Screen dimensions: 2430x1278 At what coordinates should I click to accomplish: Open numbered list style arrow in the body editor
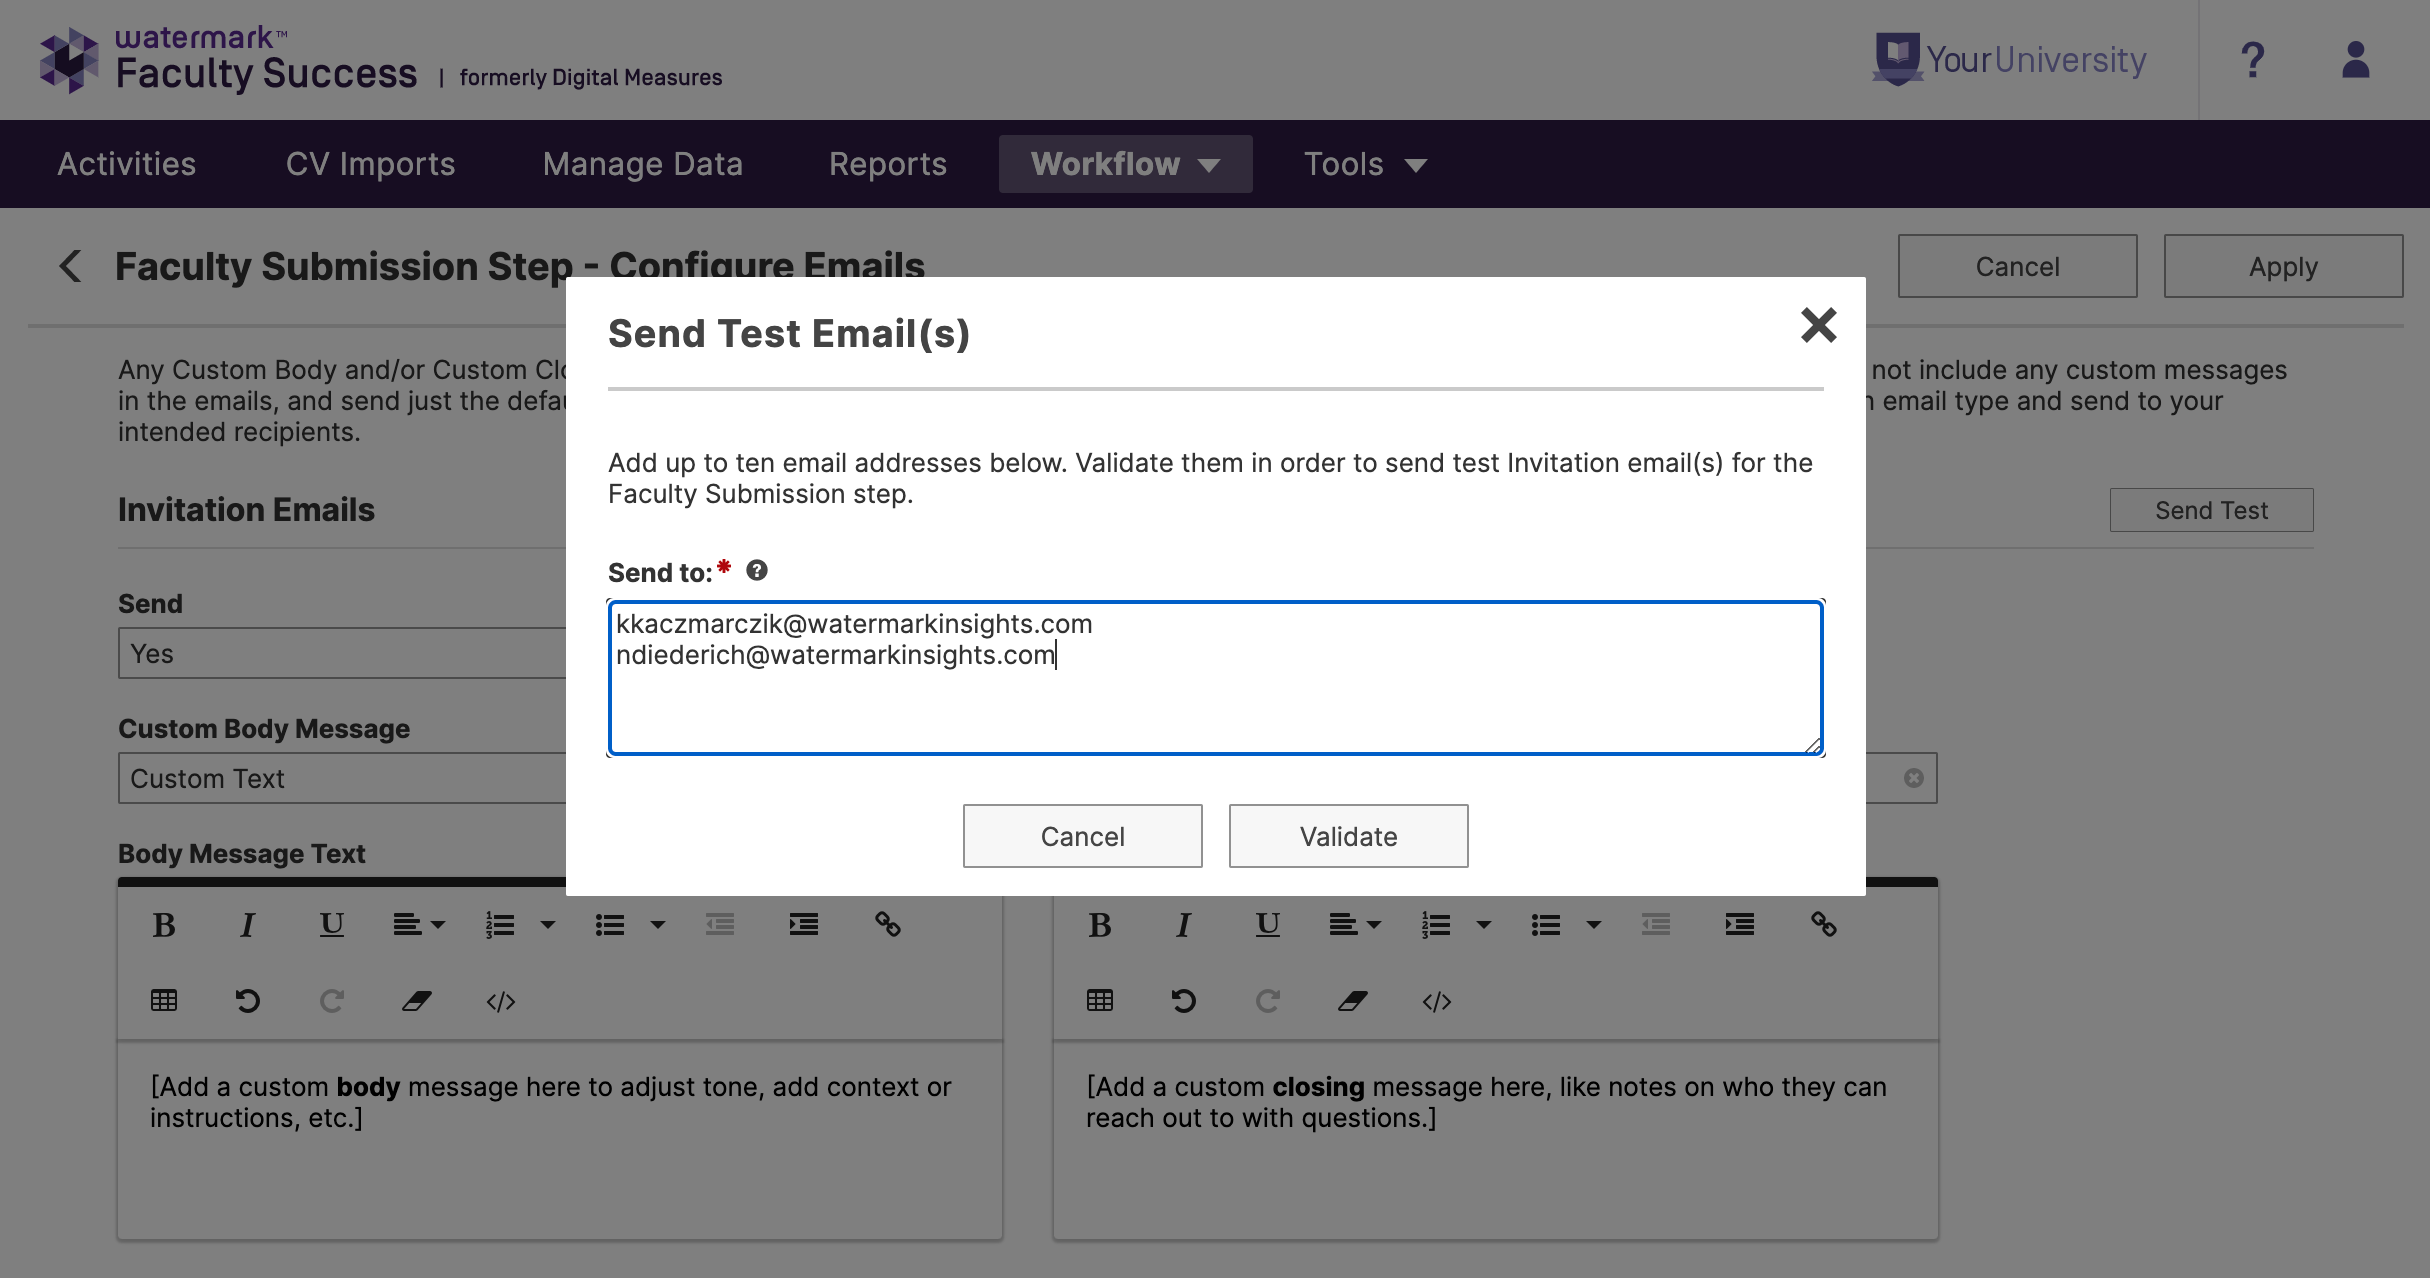click(547, 925)
